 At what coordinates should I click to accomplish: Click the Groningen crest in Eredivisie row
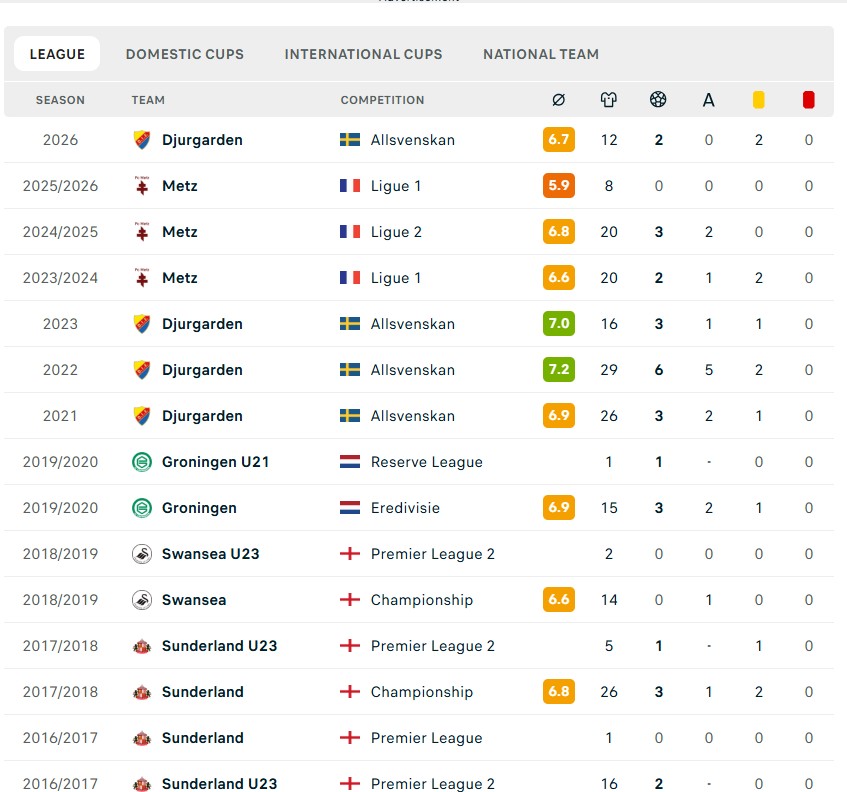coord(142,508)
